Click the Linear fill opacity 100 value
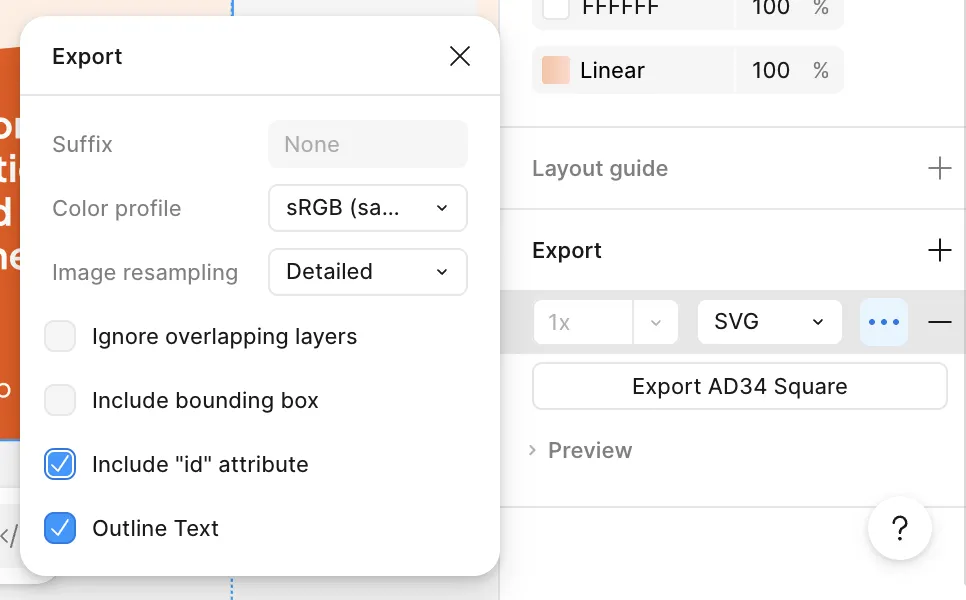The height and width of the screenshot is (600, 966). [770, 70]
